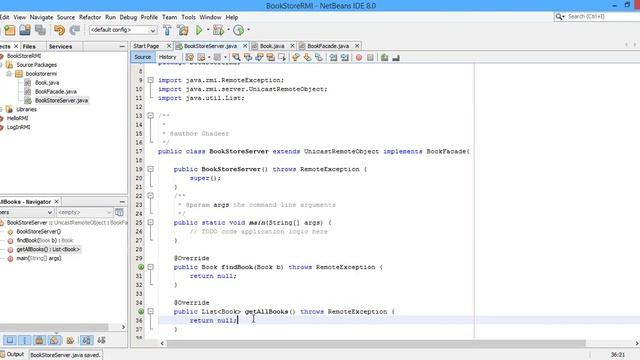Click the Previous Bookmark icon in editor toolbar
Viewport: 640px width, 360px height.
coord(296,58)
